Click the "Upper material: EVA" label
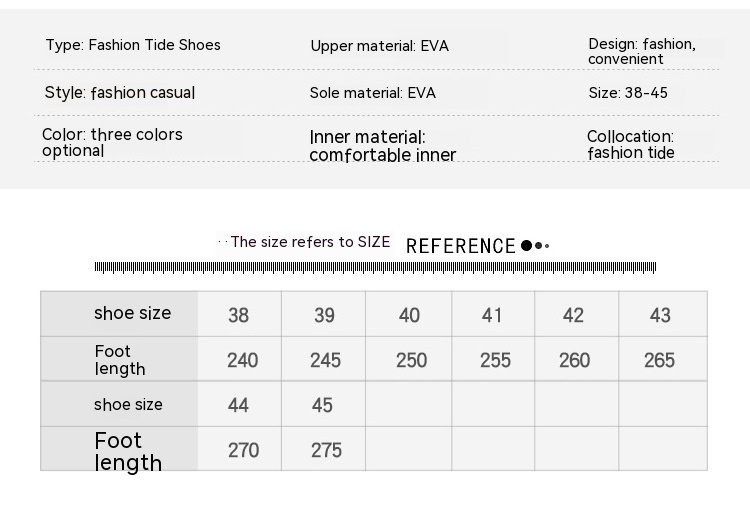Image resolution: width=750 pixels, height=525 pixels. pyautogui.click(x=377, y=46)
